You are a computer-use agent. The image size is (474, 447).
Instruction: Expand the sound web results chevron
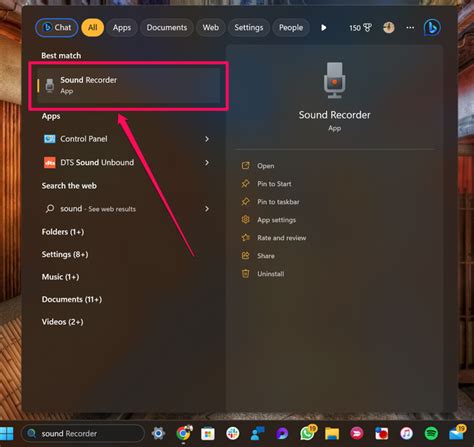[207, 209]
